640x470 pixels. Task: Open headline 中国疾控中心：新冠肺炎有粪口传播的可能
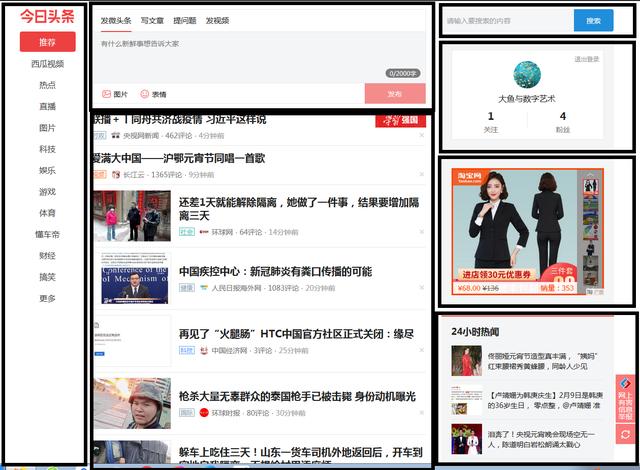tap(276, 271)
